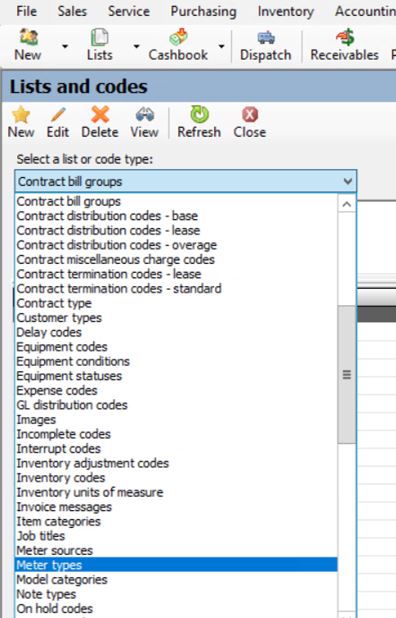Select Customer types in the list

[x=176, y=318]
